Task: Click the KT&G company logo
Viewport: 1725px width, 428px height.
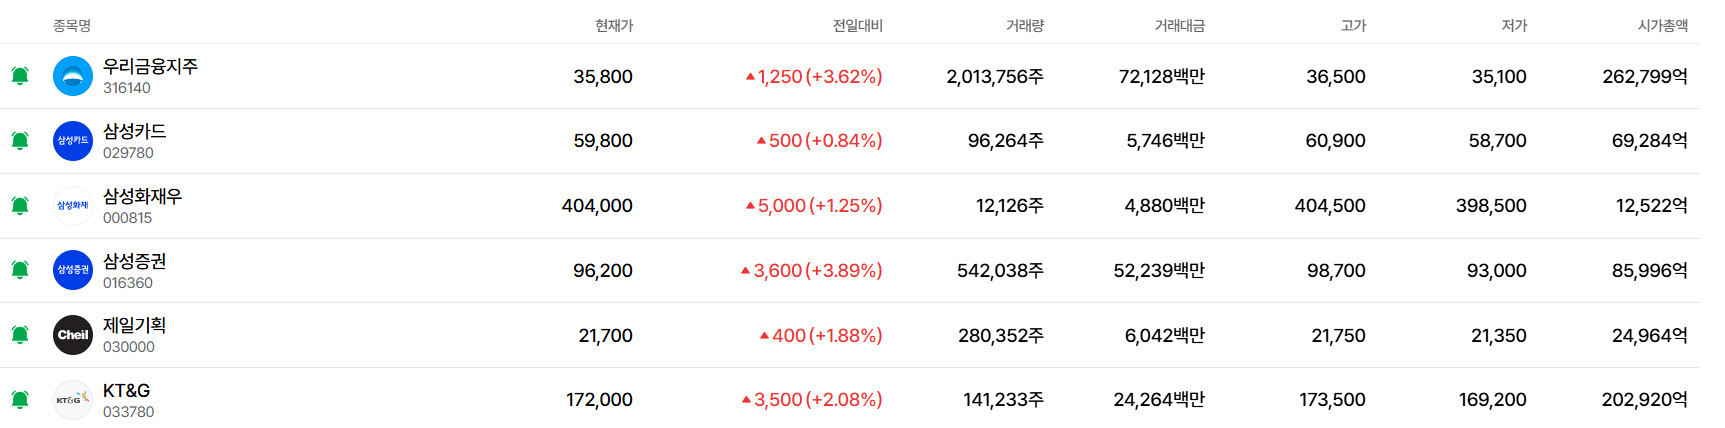Action: click(x=73, y=400)
